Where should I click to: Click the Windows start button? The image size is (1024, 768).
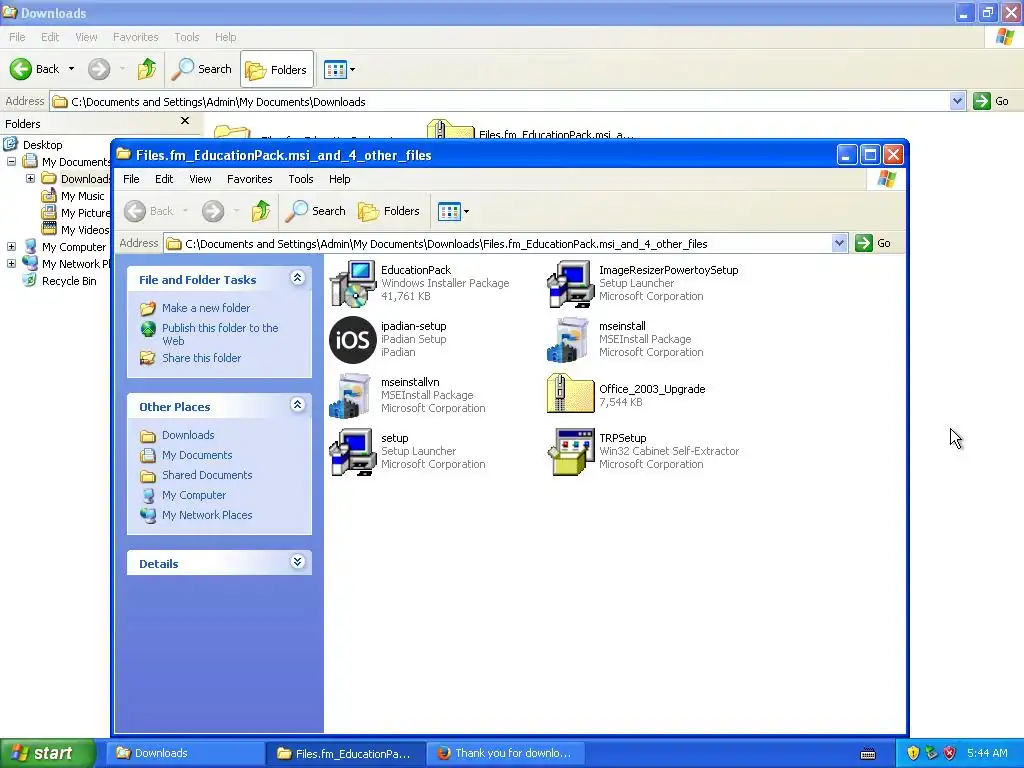(x=47, y=753)
